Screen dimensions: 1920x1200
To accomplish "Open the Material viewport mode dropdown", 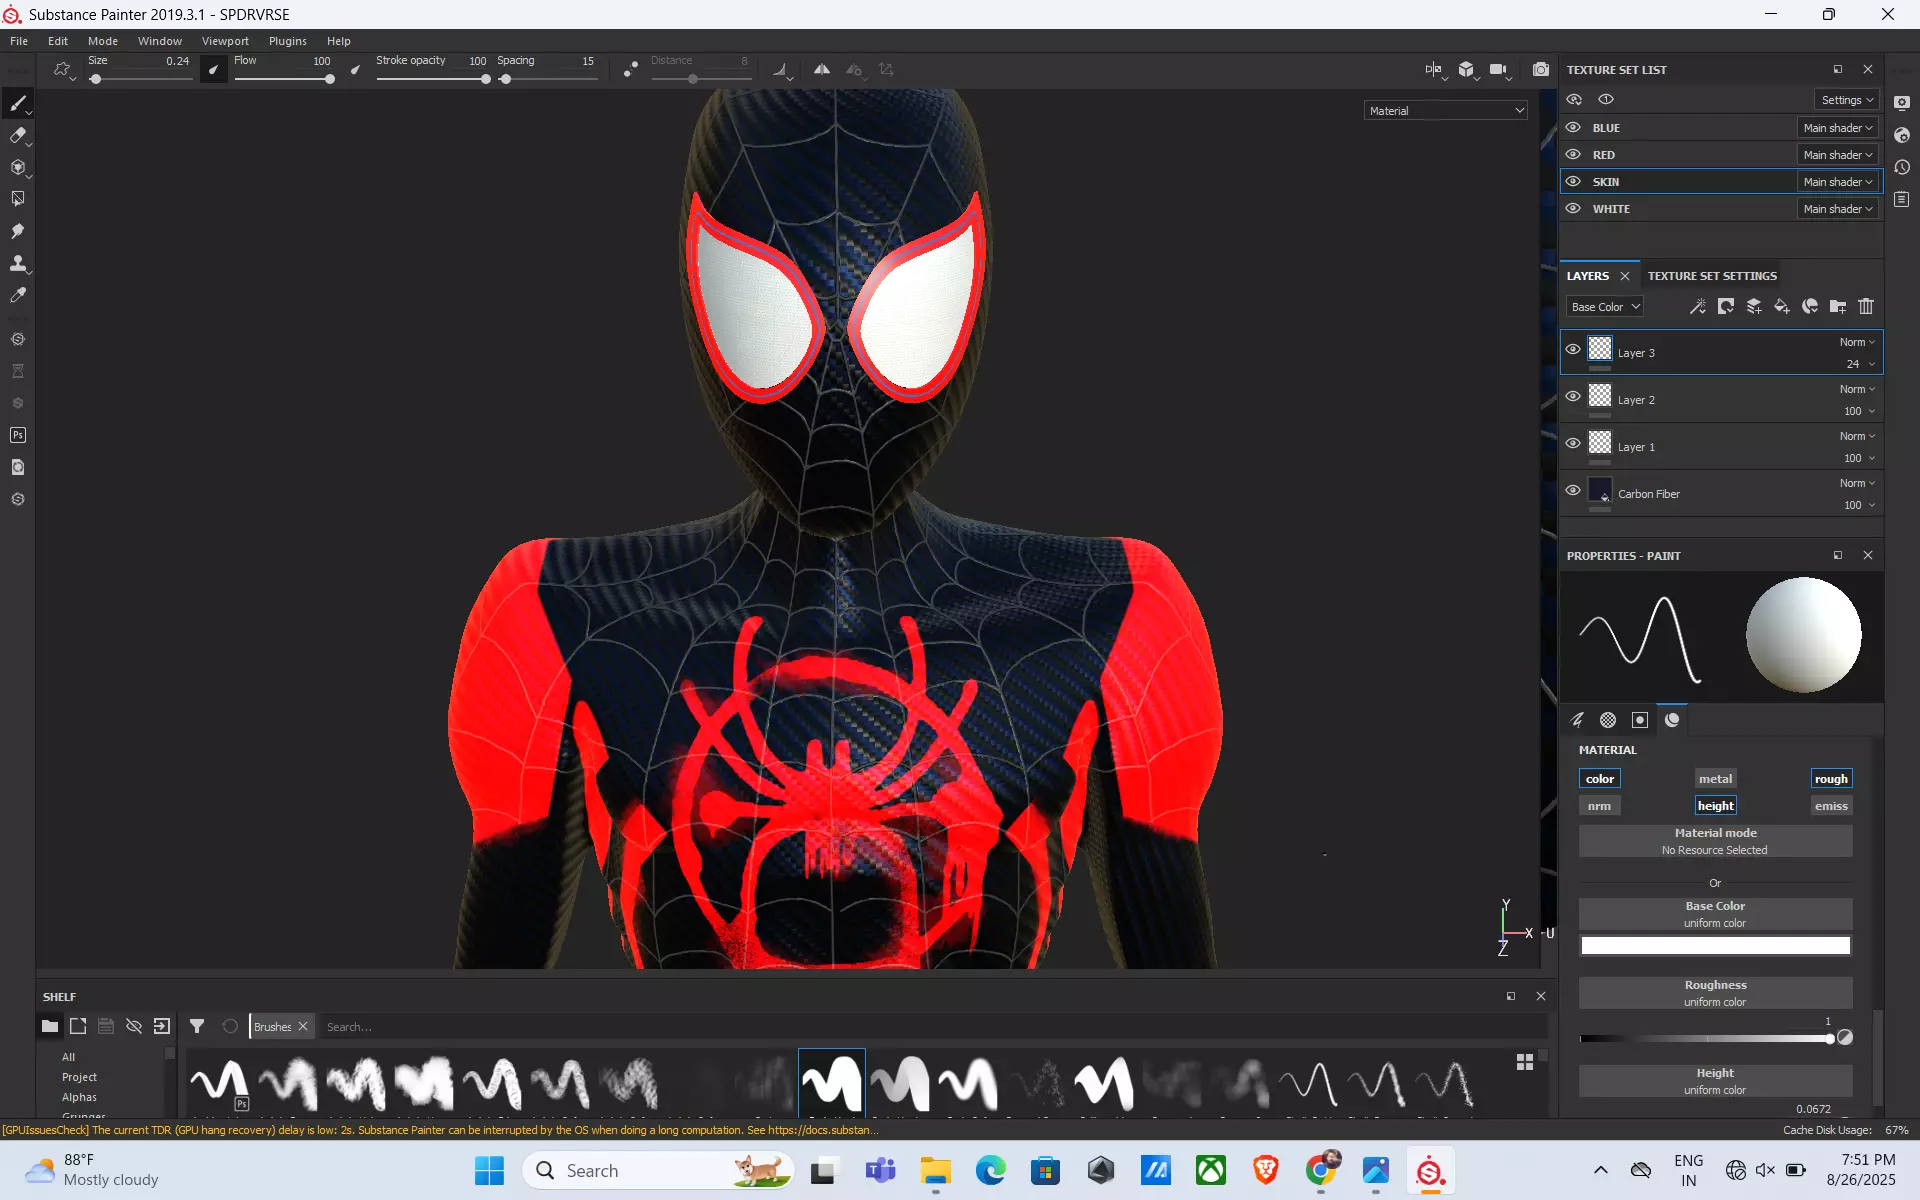I will click(1446, 111).
